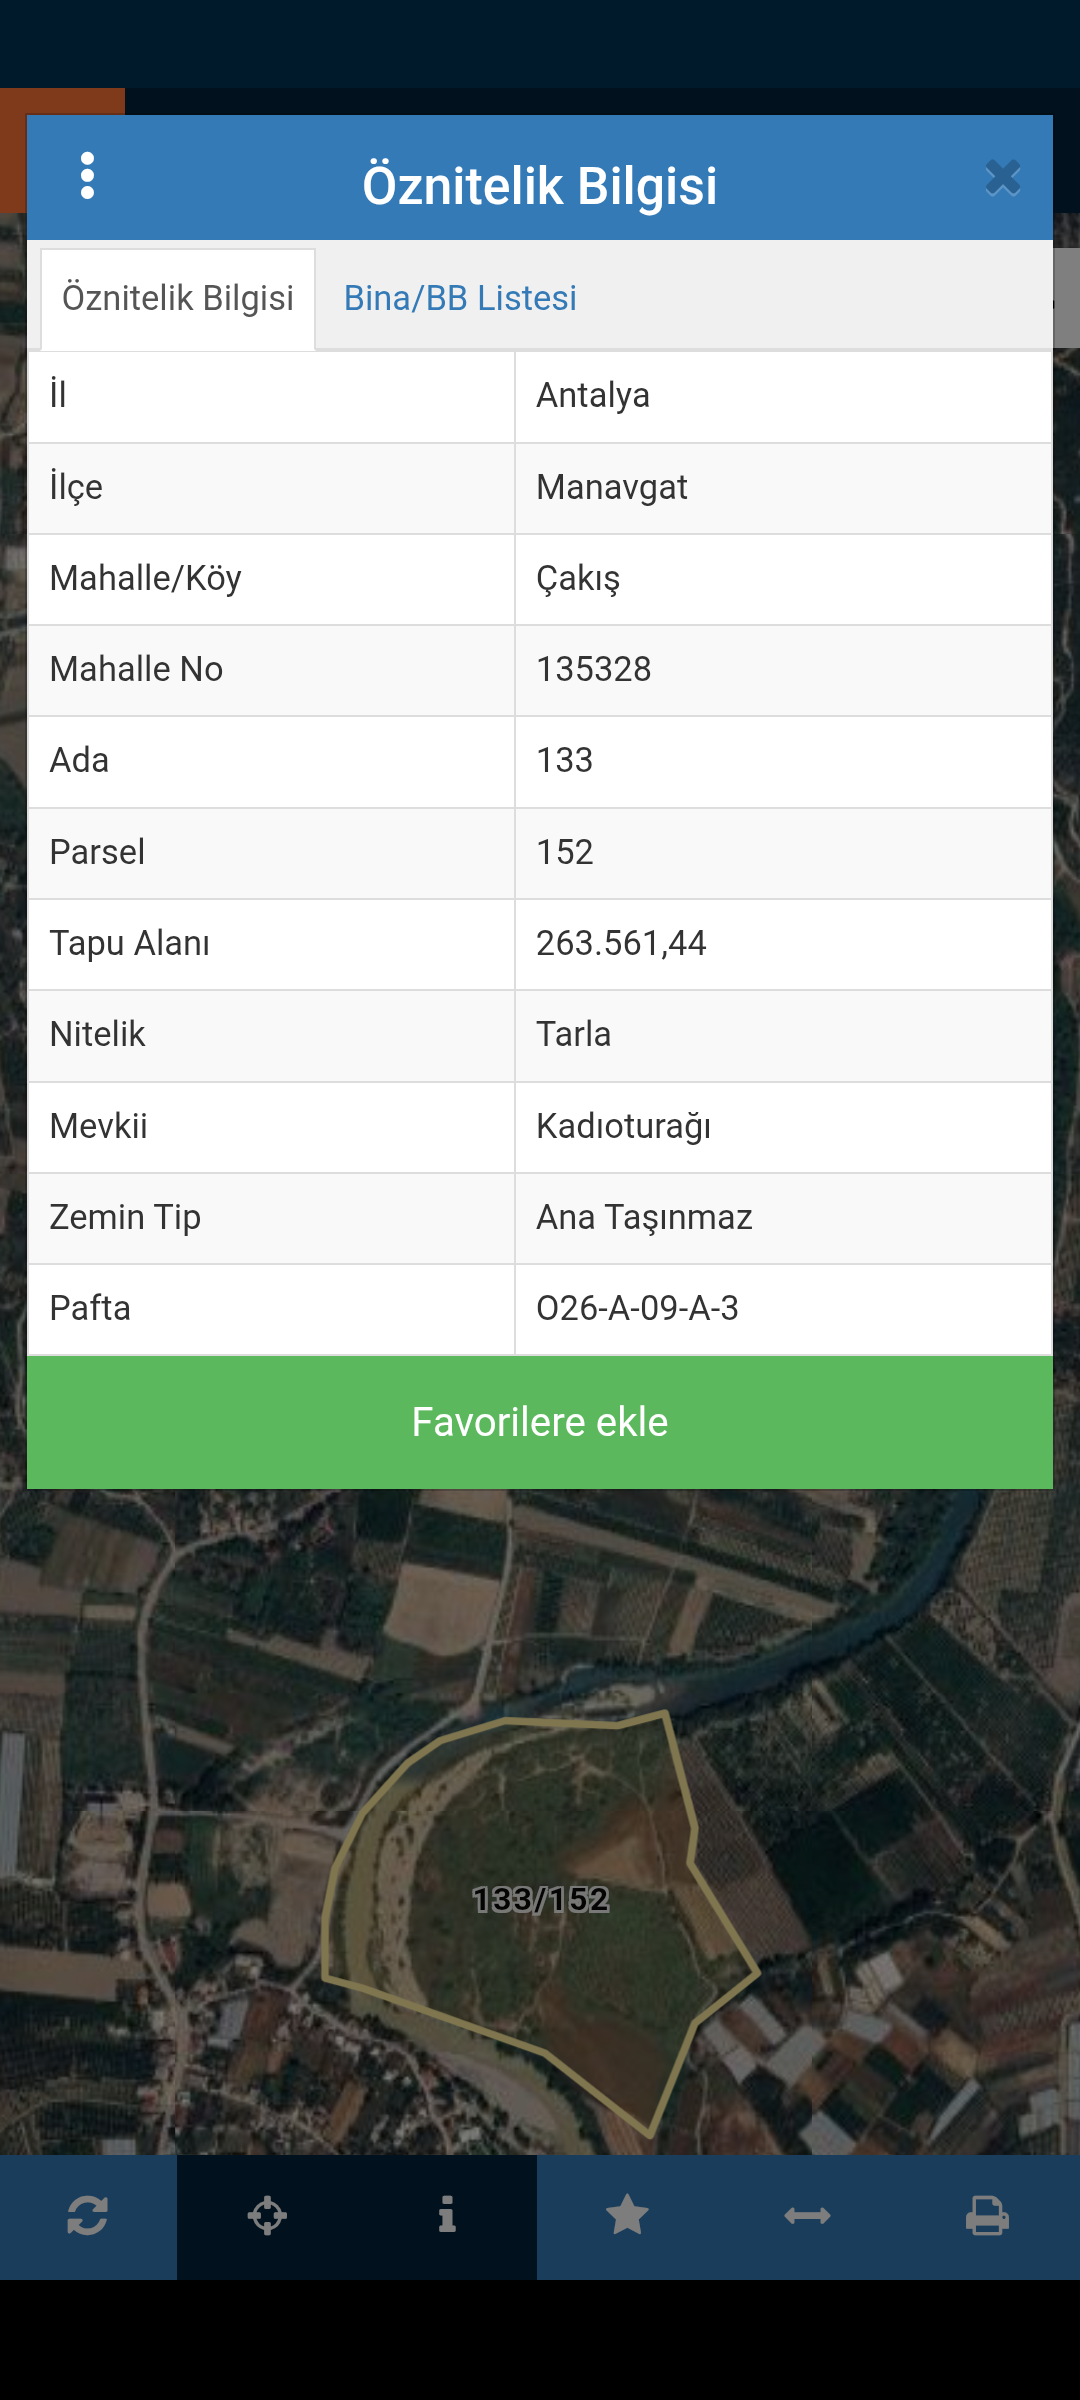Select the Manavgat district value

pyautogui.click(x=612, y=488)
